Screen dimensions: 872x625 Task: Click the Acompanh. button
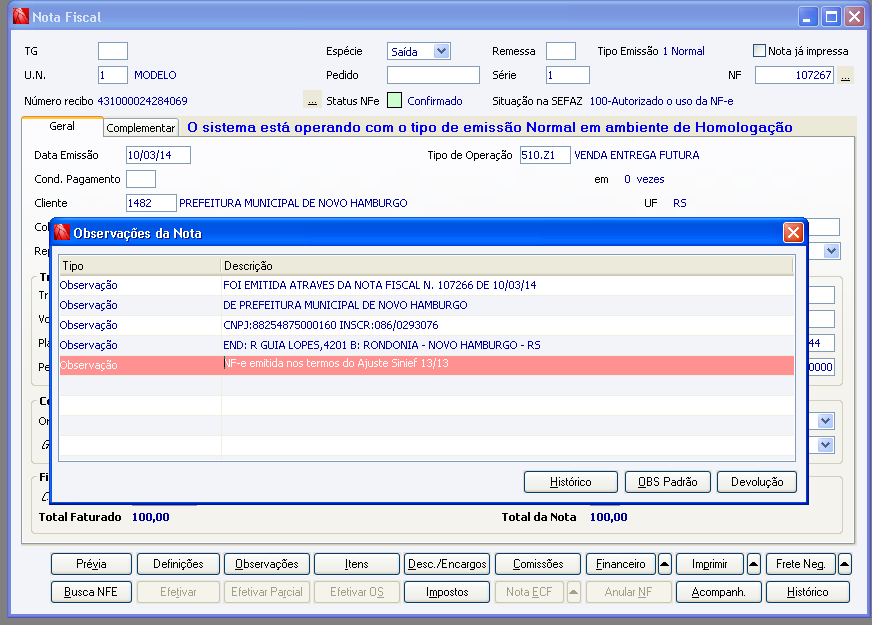[x=718, y=592]
